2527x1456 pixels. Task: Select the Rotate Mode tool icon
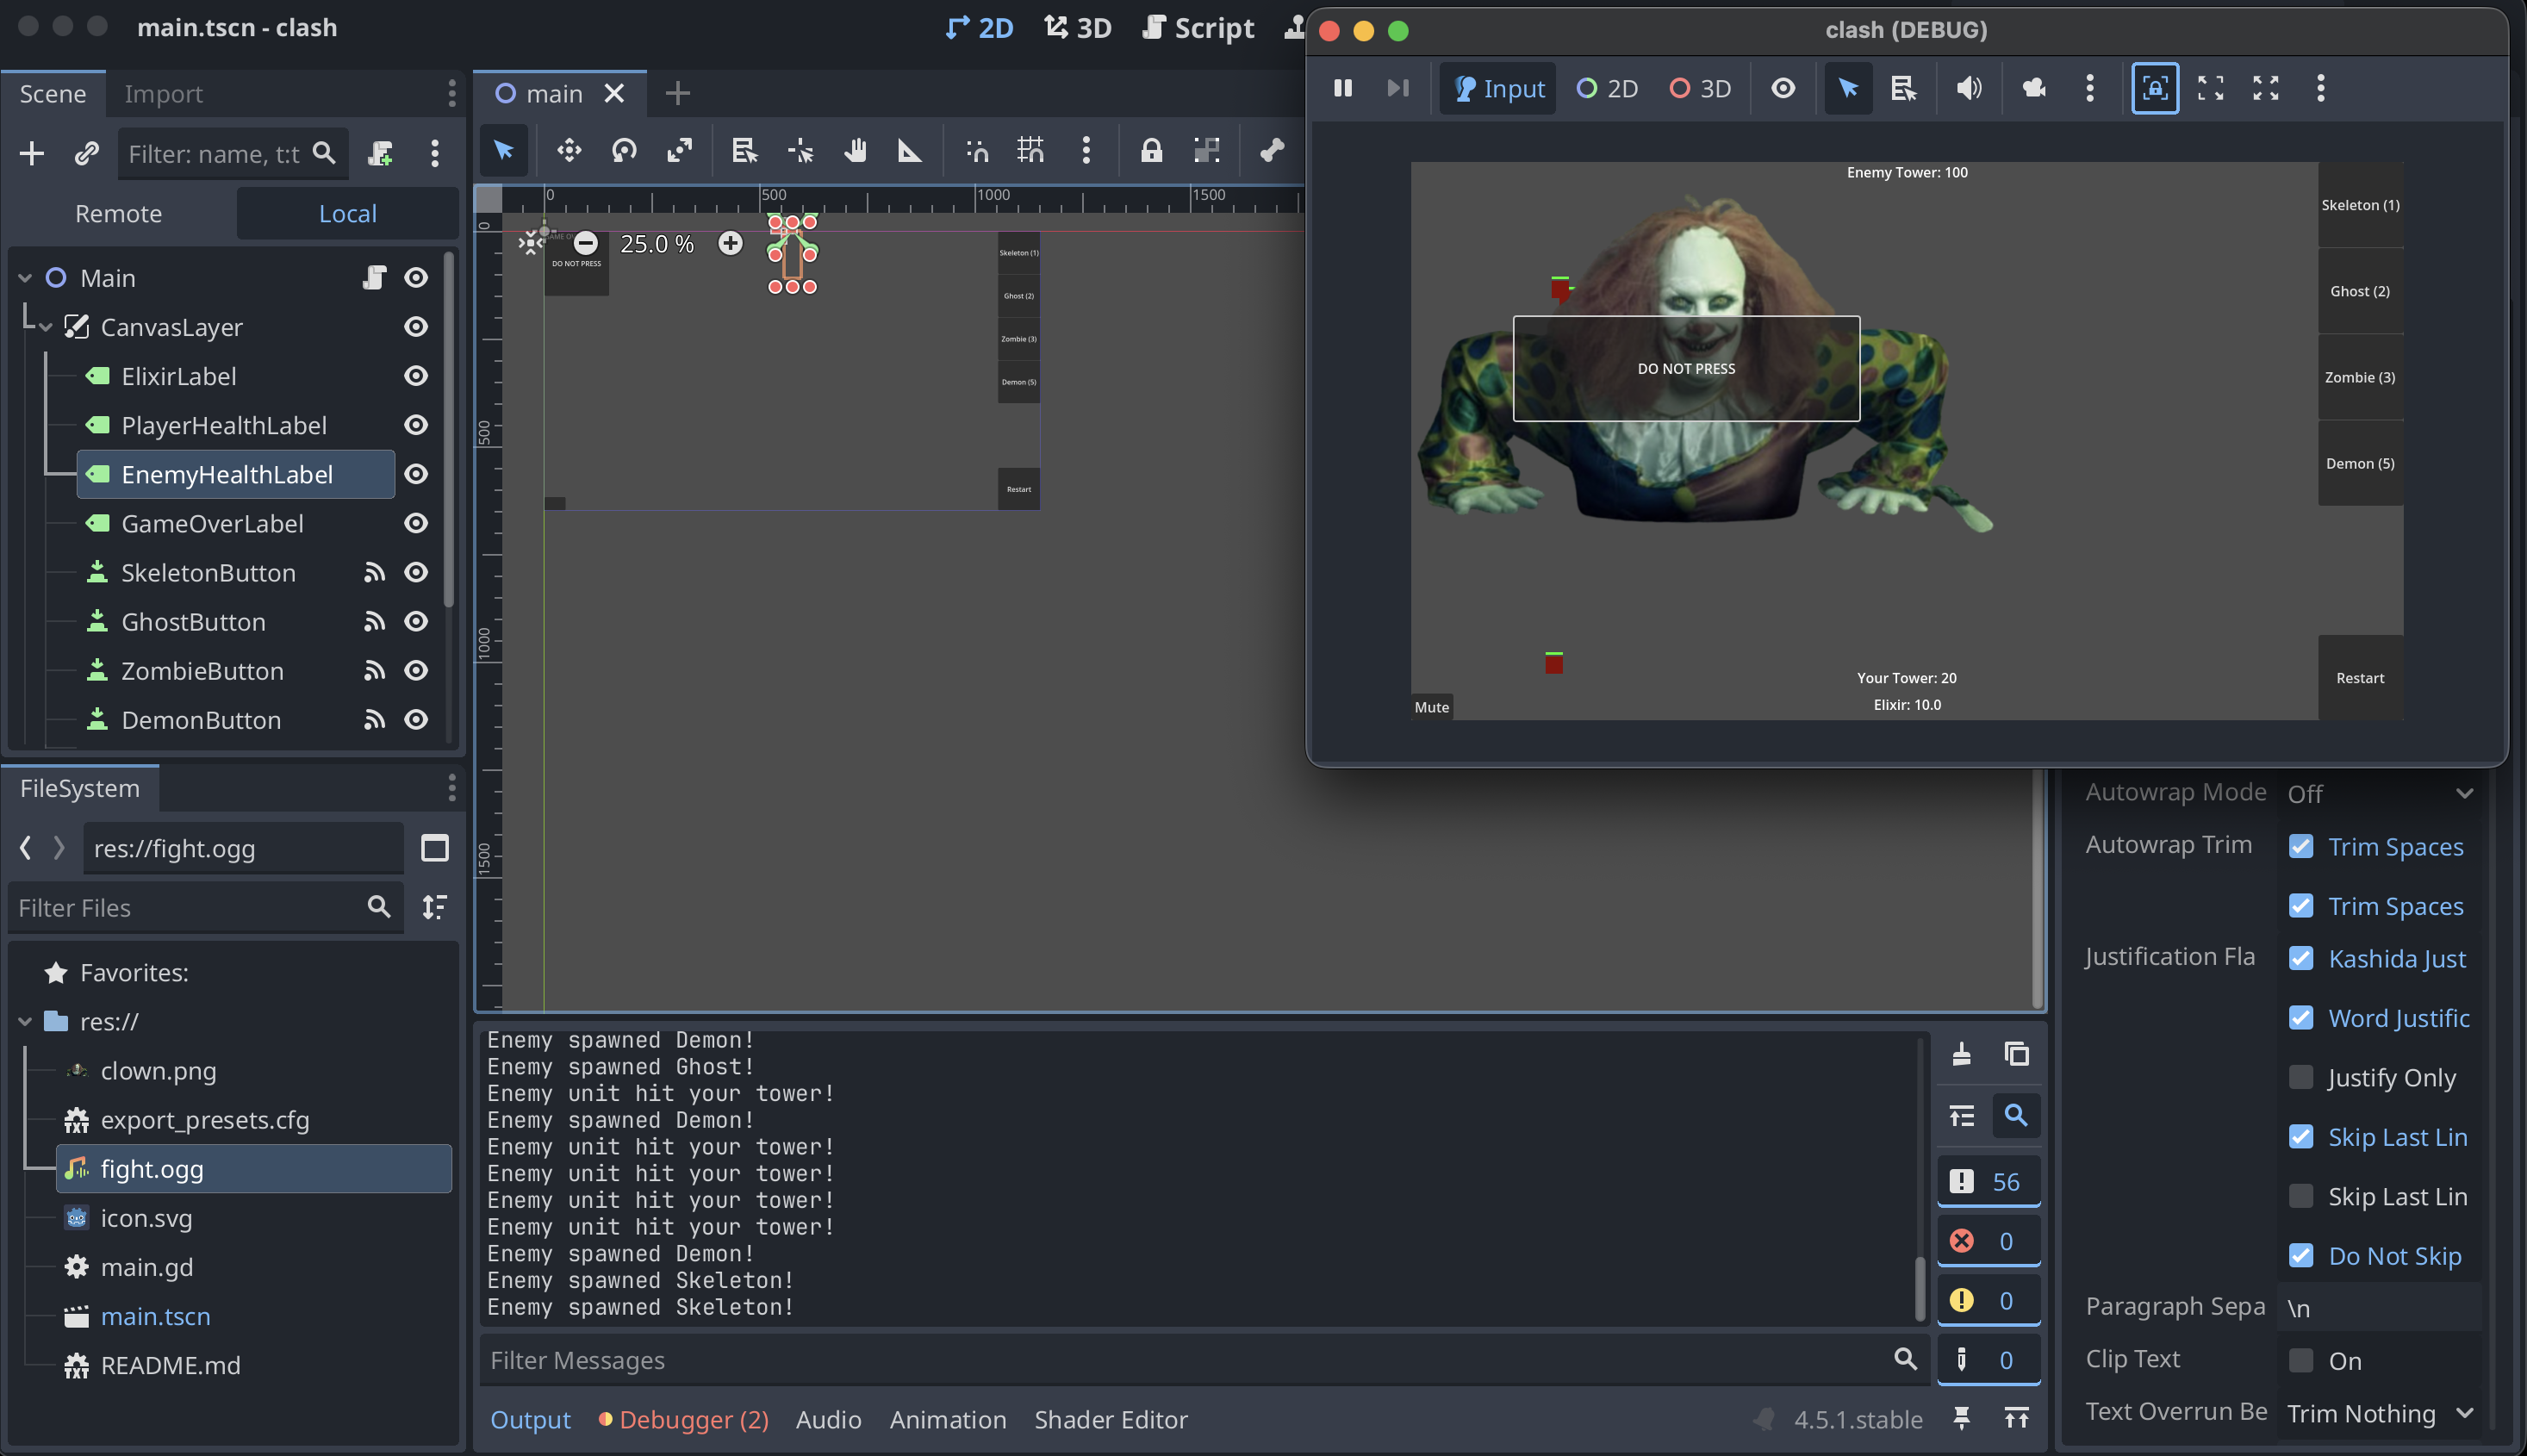[624, 151]
